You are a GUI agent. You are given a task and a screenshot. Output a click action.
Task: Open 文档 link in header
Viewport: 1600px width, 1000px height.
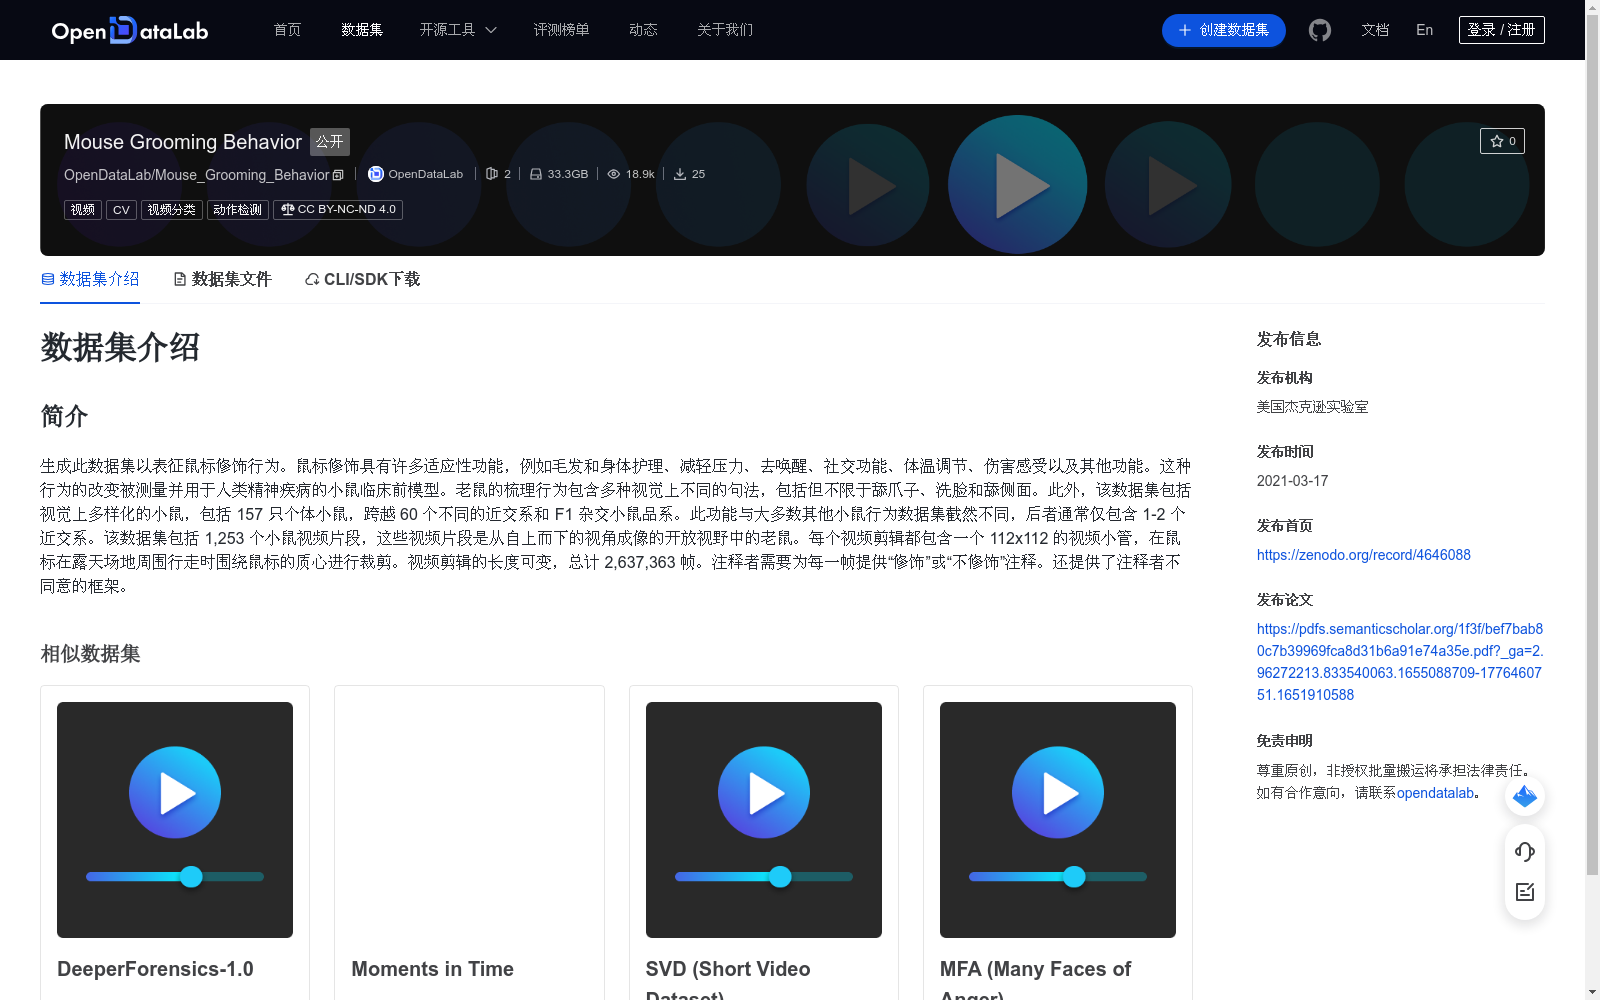tap(1375, 30)
